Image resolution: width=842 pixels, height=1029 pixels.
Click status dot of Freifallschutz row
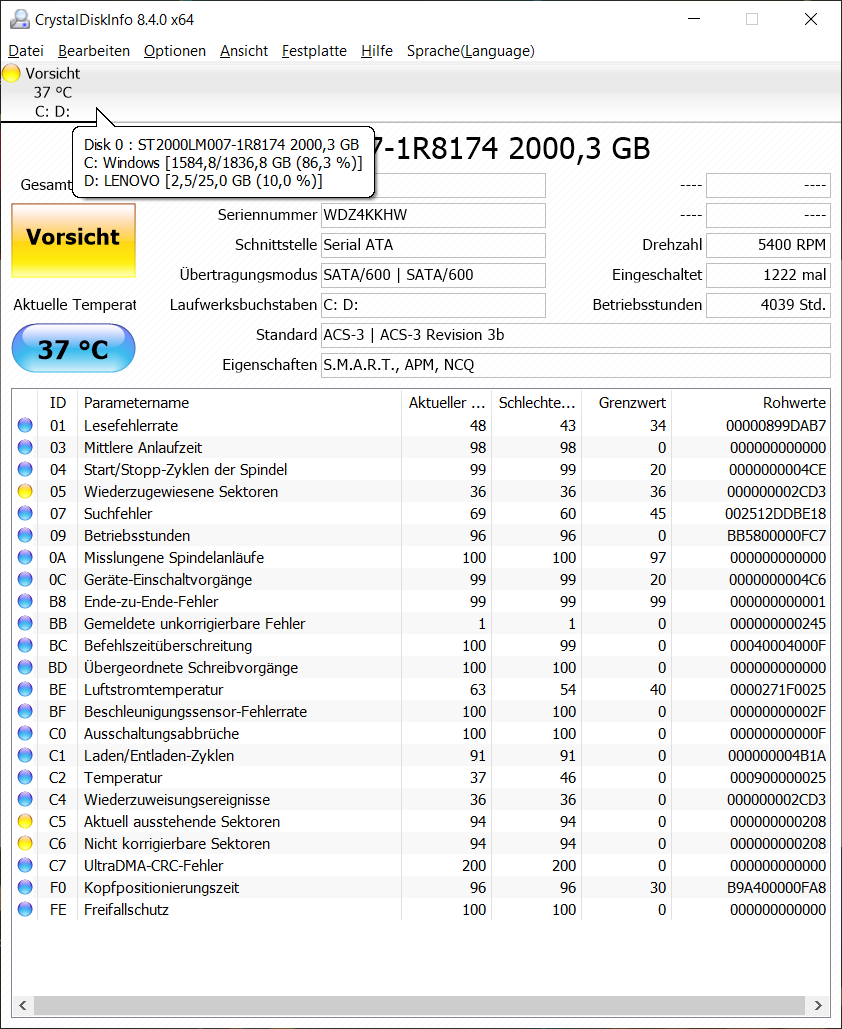25,909
